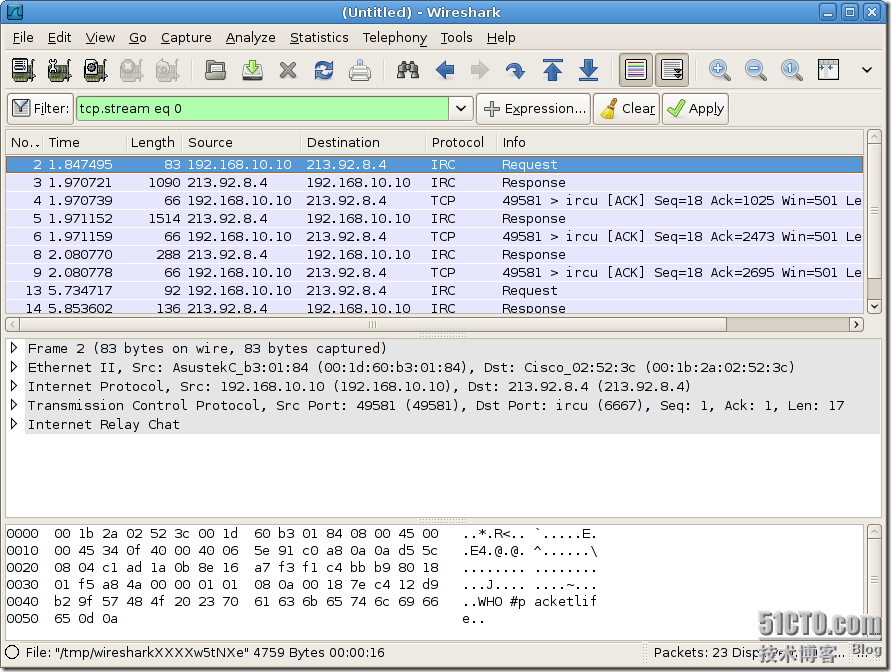Go to packet number curved arrow
The image size is (891, 672).
pyautogui.click(x=515, y=70)
